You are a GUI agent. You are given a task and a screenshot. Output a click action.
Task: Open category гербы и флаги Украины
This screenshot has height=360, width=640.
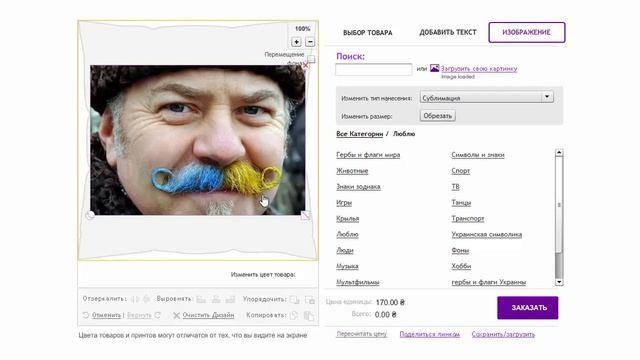tap(489, 282)
